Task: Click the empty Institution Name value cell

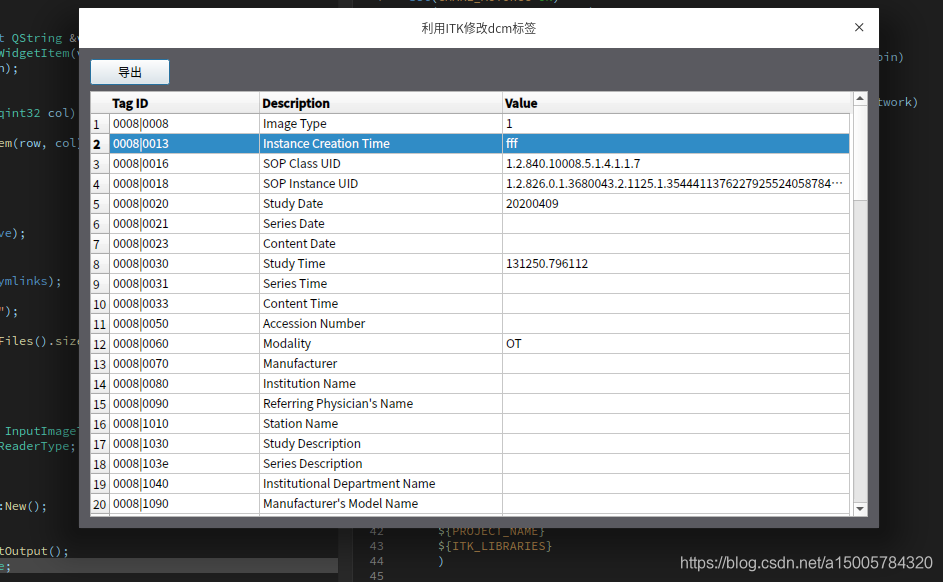Action: [x=676, y=384]
